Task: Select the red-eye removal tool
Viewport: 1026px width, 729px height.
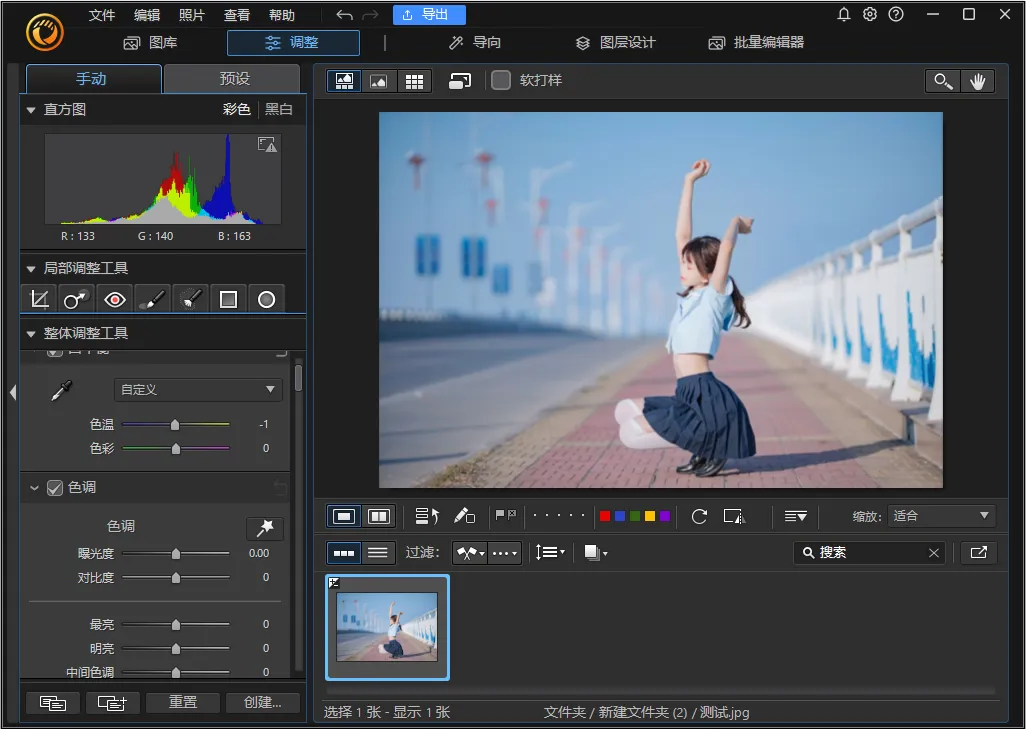Action: tap(115, 299)
